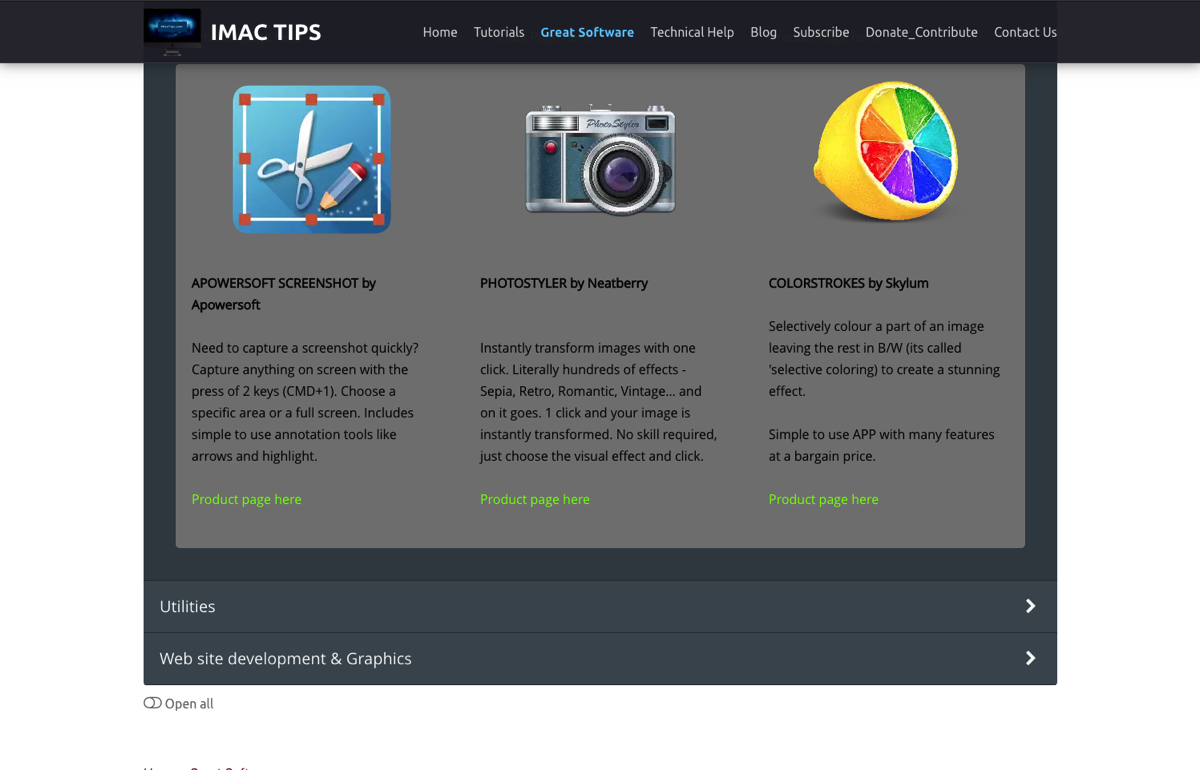Open the Tutorials menu item
This screenshot has height=770, width=1200.
[499, 32]
